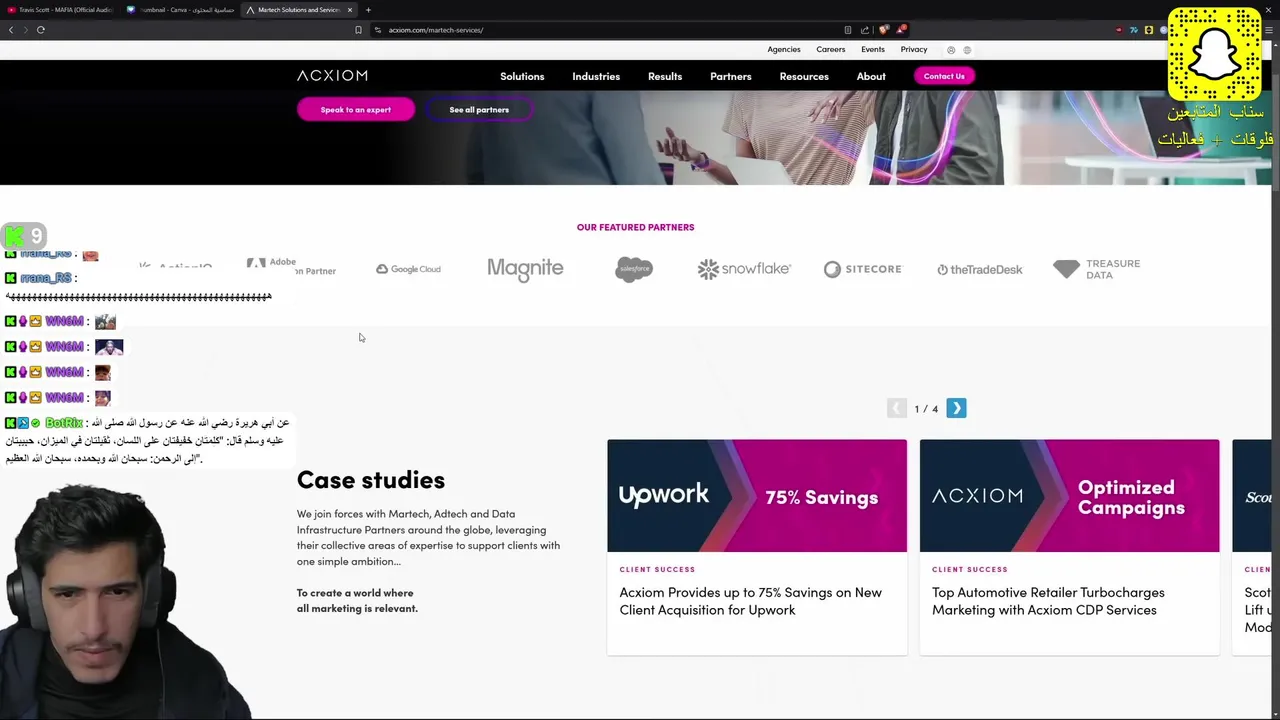Image resolution: width=1280 pixels, height=720 pixels.
Task: Open the About menu
Action: pyautogui.click(x=871, y=76)
